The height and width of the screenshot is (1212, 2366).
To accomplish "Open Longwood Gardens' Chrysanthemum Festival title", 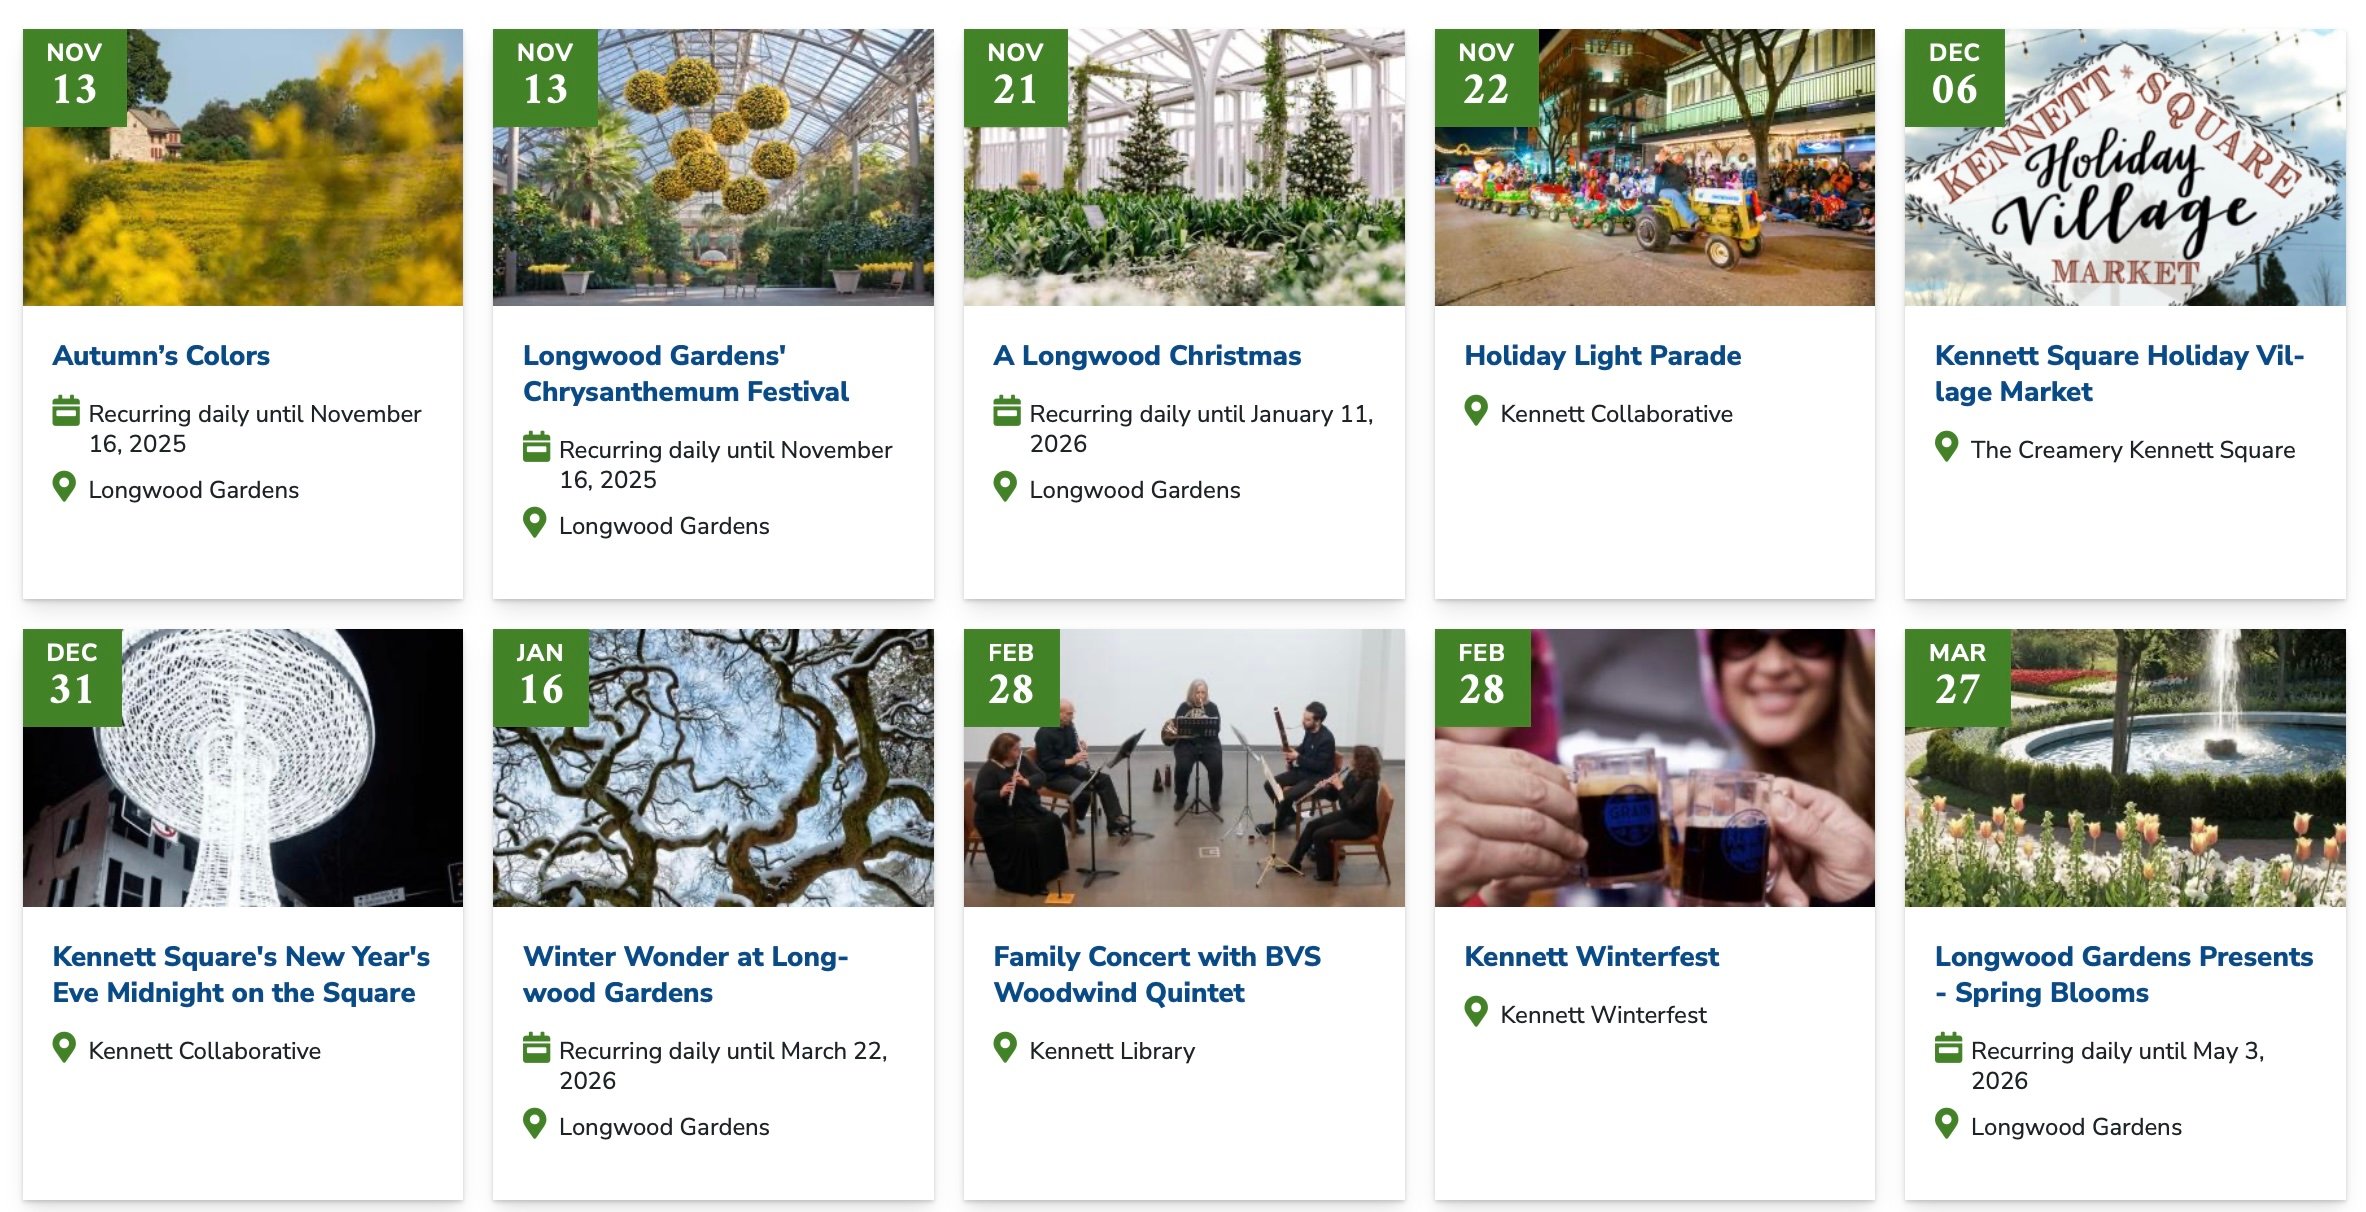I will tap(685, 373).
